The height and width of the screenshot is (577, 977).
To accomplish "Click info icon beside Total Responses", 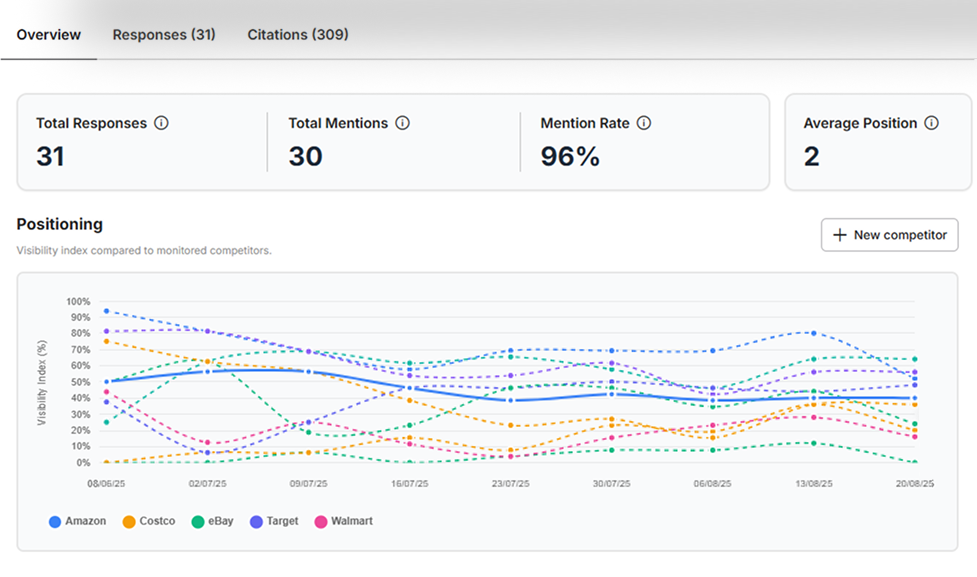I will pyautogui.click(x=161, y=124).
